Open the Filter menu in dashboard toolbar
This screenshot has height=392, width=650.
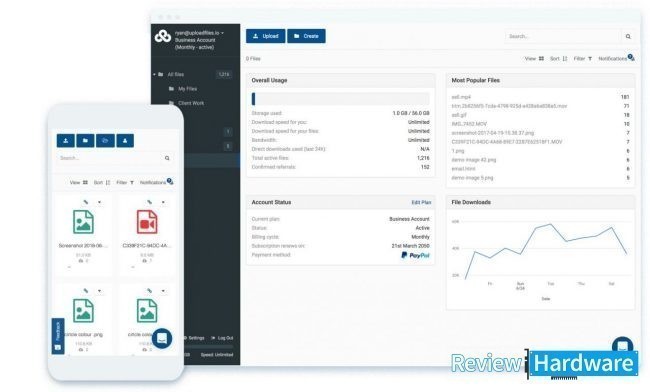582,59
